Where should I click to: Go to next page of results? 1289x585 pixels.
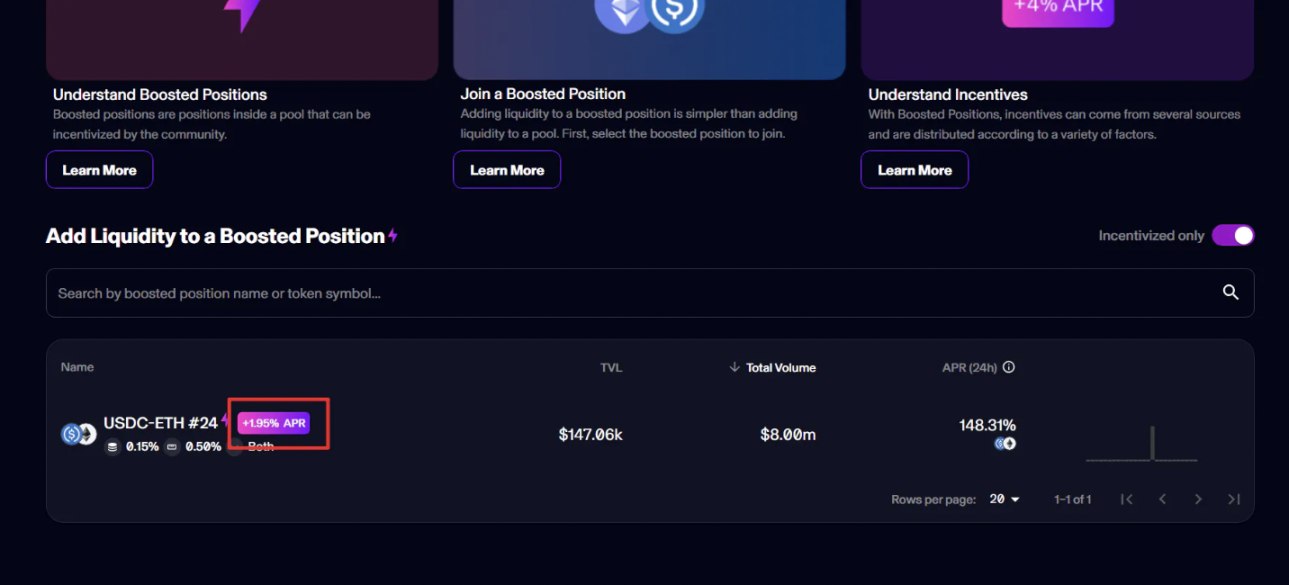click(1198, 499)
